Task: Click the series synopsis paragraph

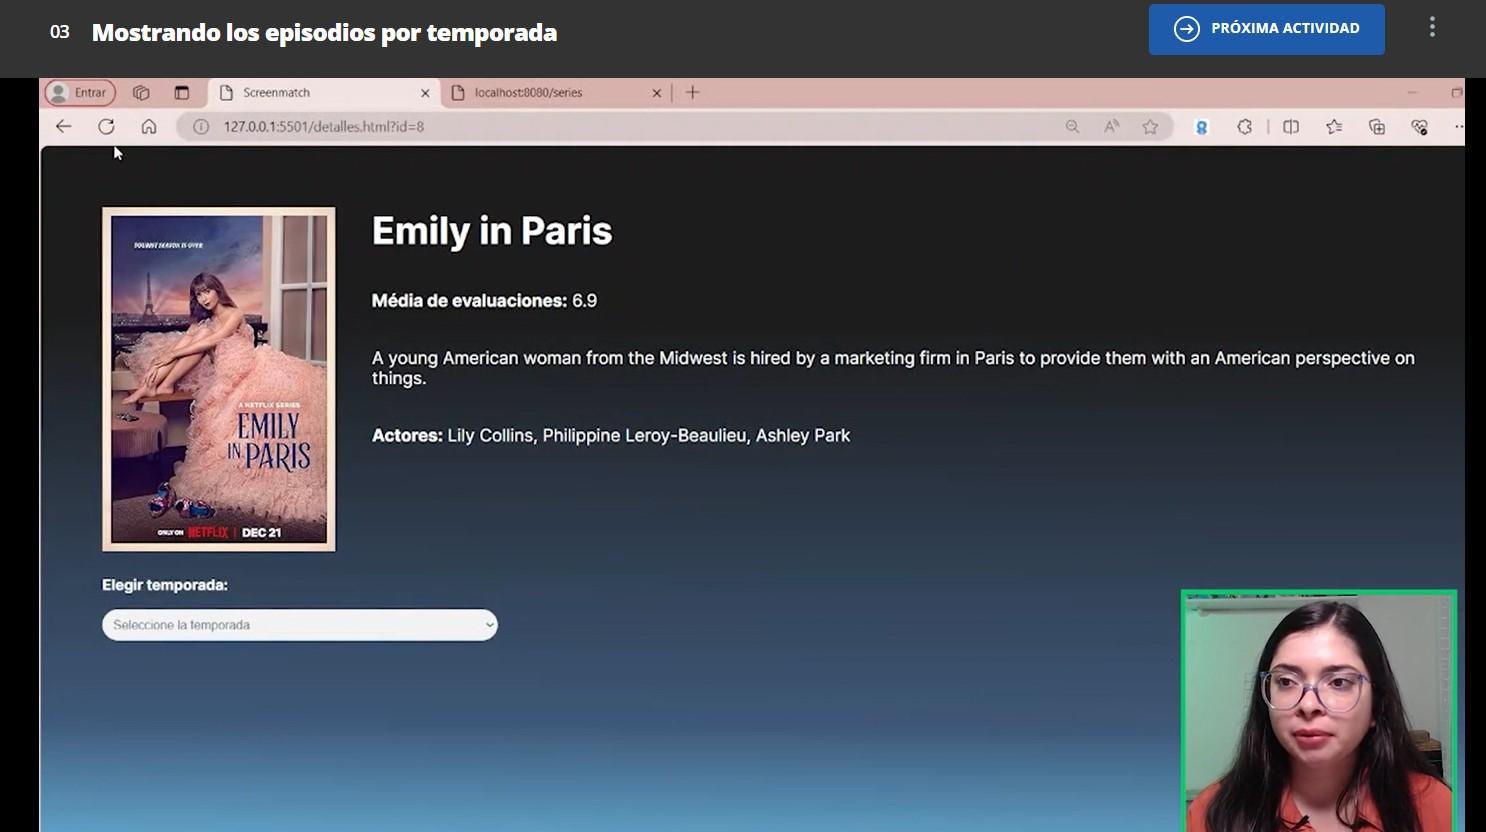Action: tap(893, 368)
